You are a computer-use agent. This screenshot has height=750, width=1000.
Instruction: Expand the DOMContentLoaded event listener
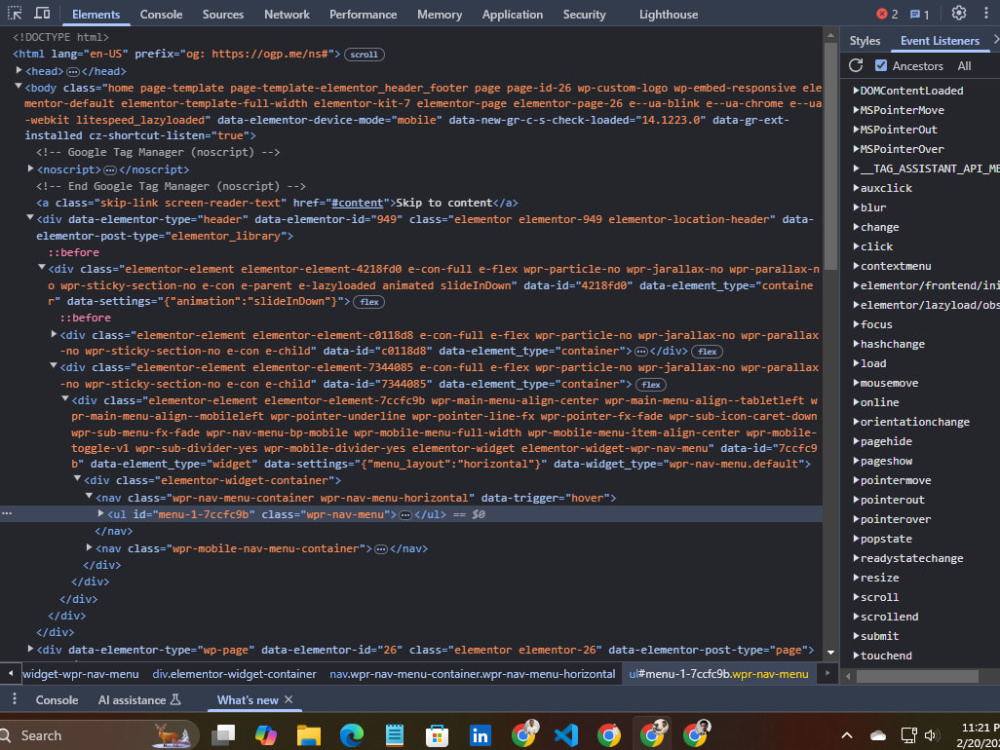click(x=856, y=91)
